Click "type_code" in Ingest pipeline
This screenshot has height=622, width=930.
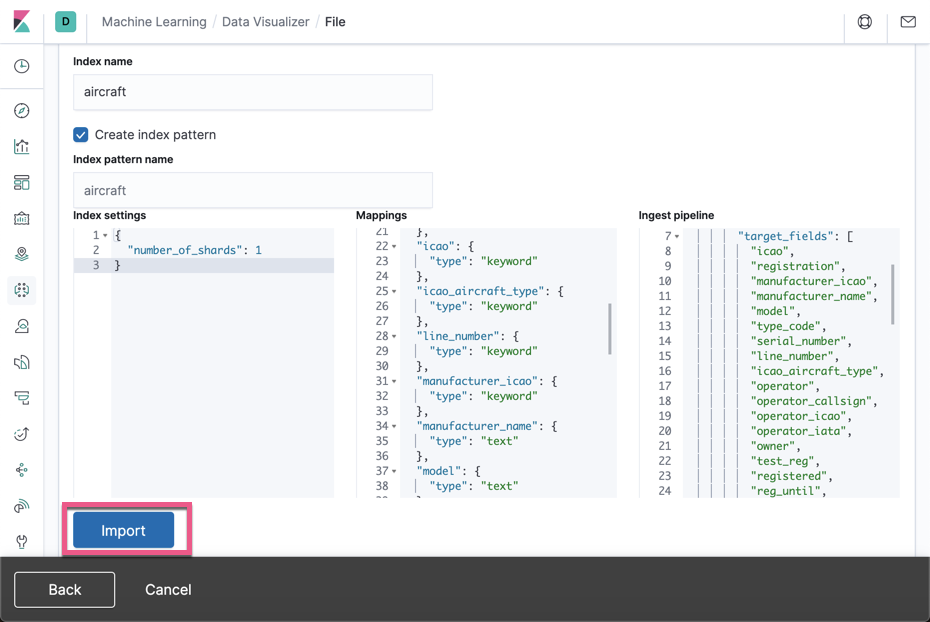point(785,326)
